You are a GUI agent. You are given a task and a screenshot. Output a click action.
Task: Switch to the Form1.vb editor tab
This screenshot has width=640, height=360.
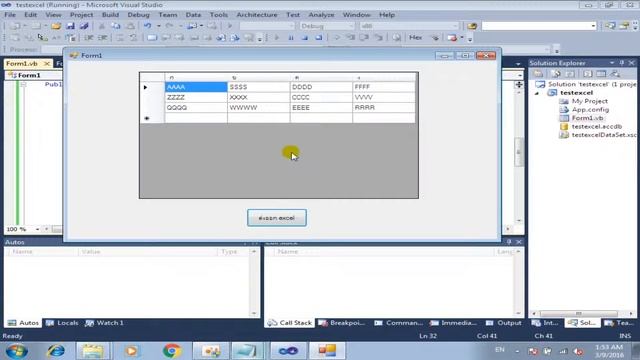pos(22,64)
